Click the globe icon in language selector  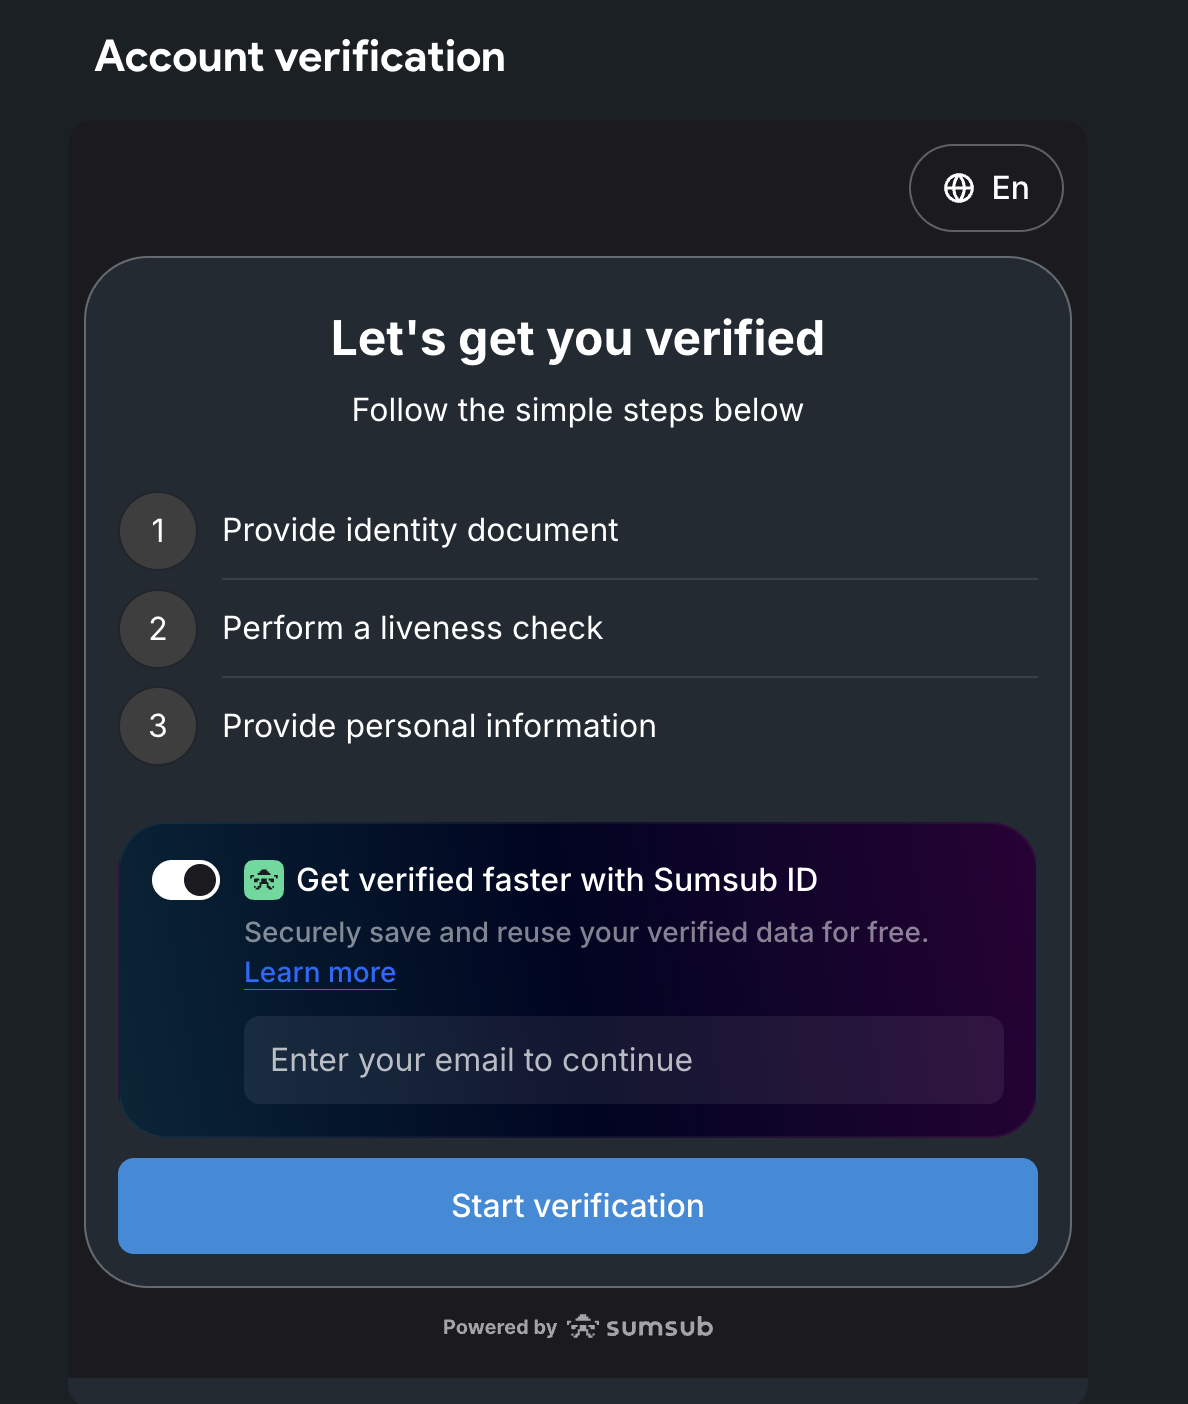959,188
